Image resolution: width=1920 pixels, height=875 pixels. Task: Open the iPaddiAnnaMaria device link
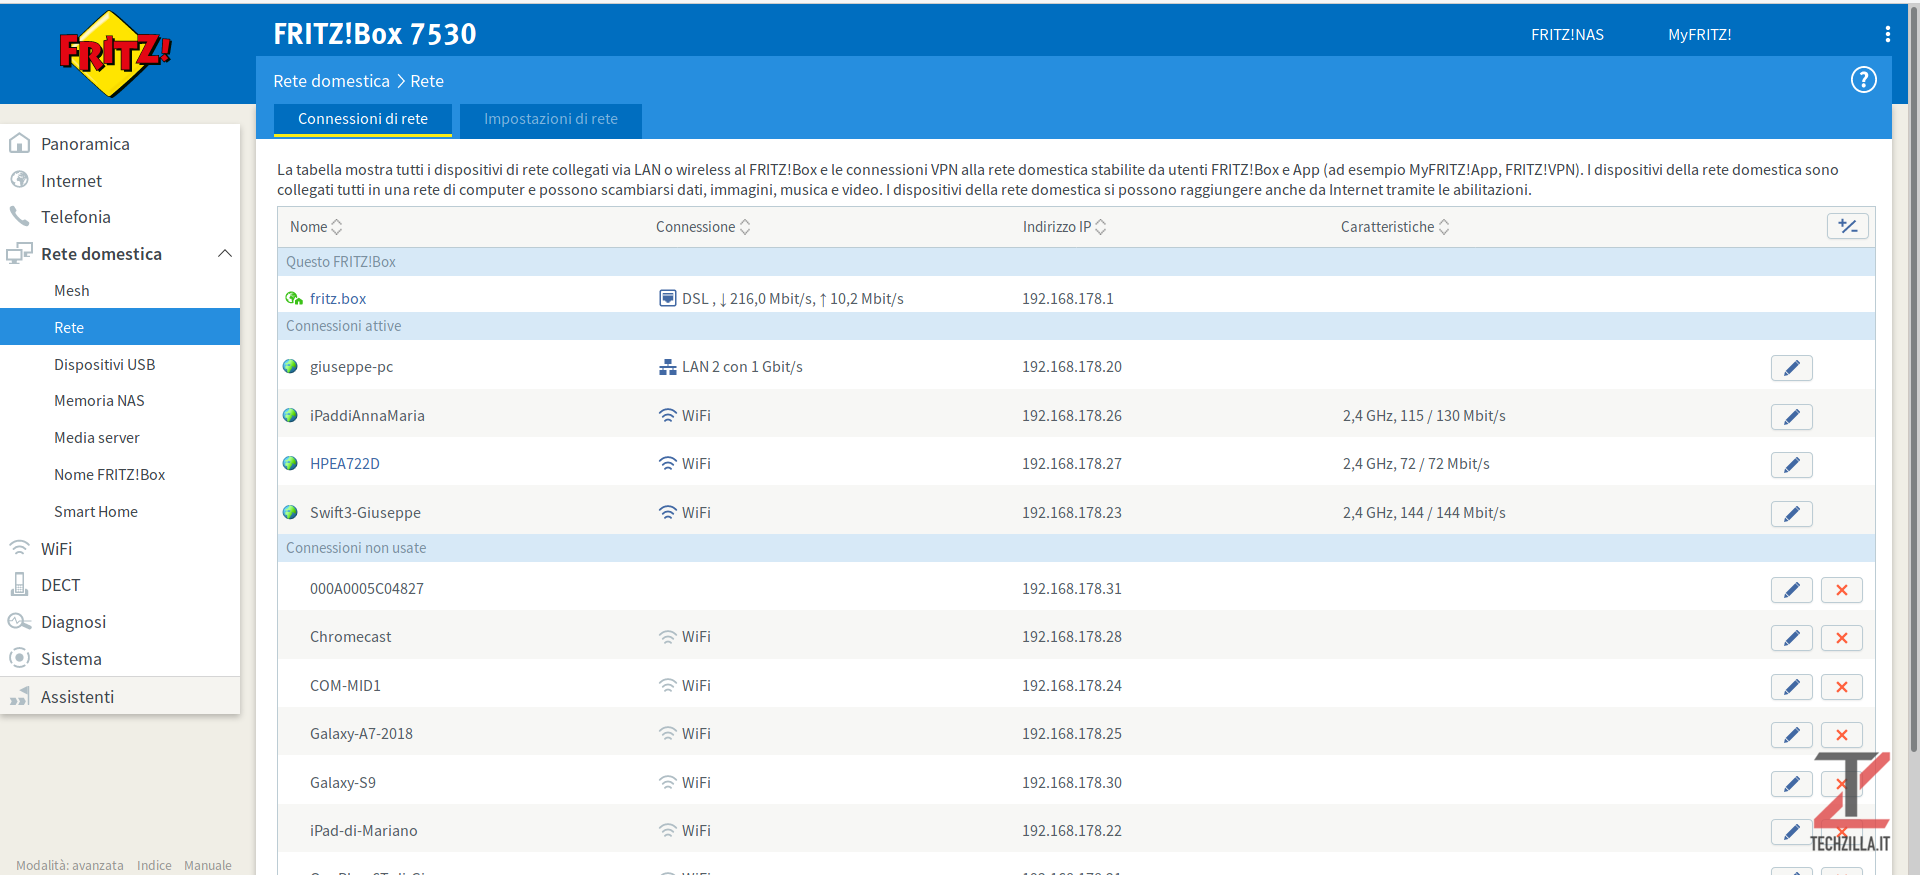pyautogui.click(x=367, y=415)
